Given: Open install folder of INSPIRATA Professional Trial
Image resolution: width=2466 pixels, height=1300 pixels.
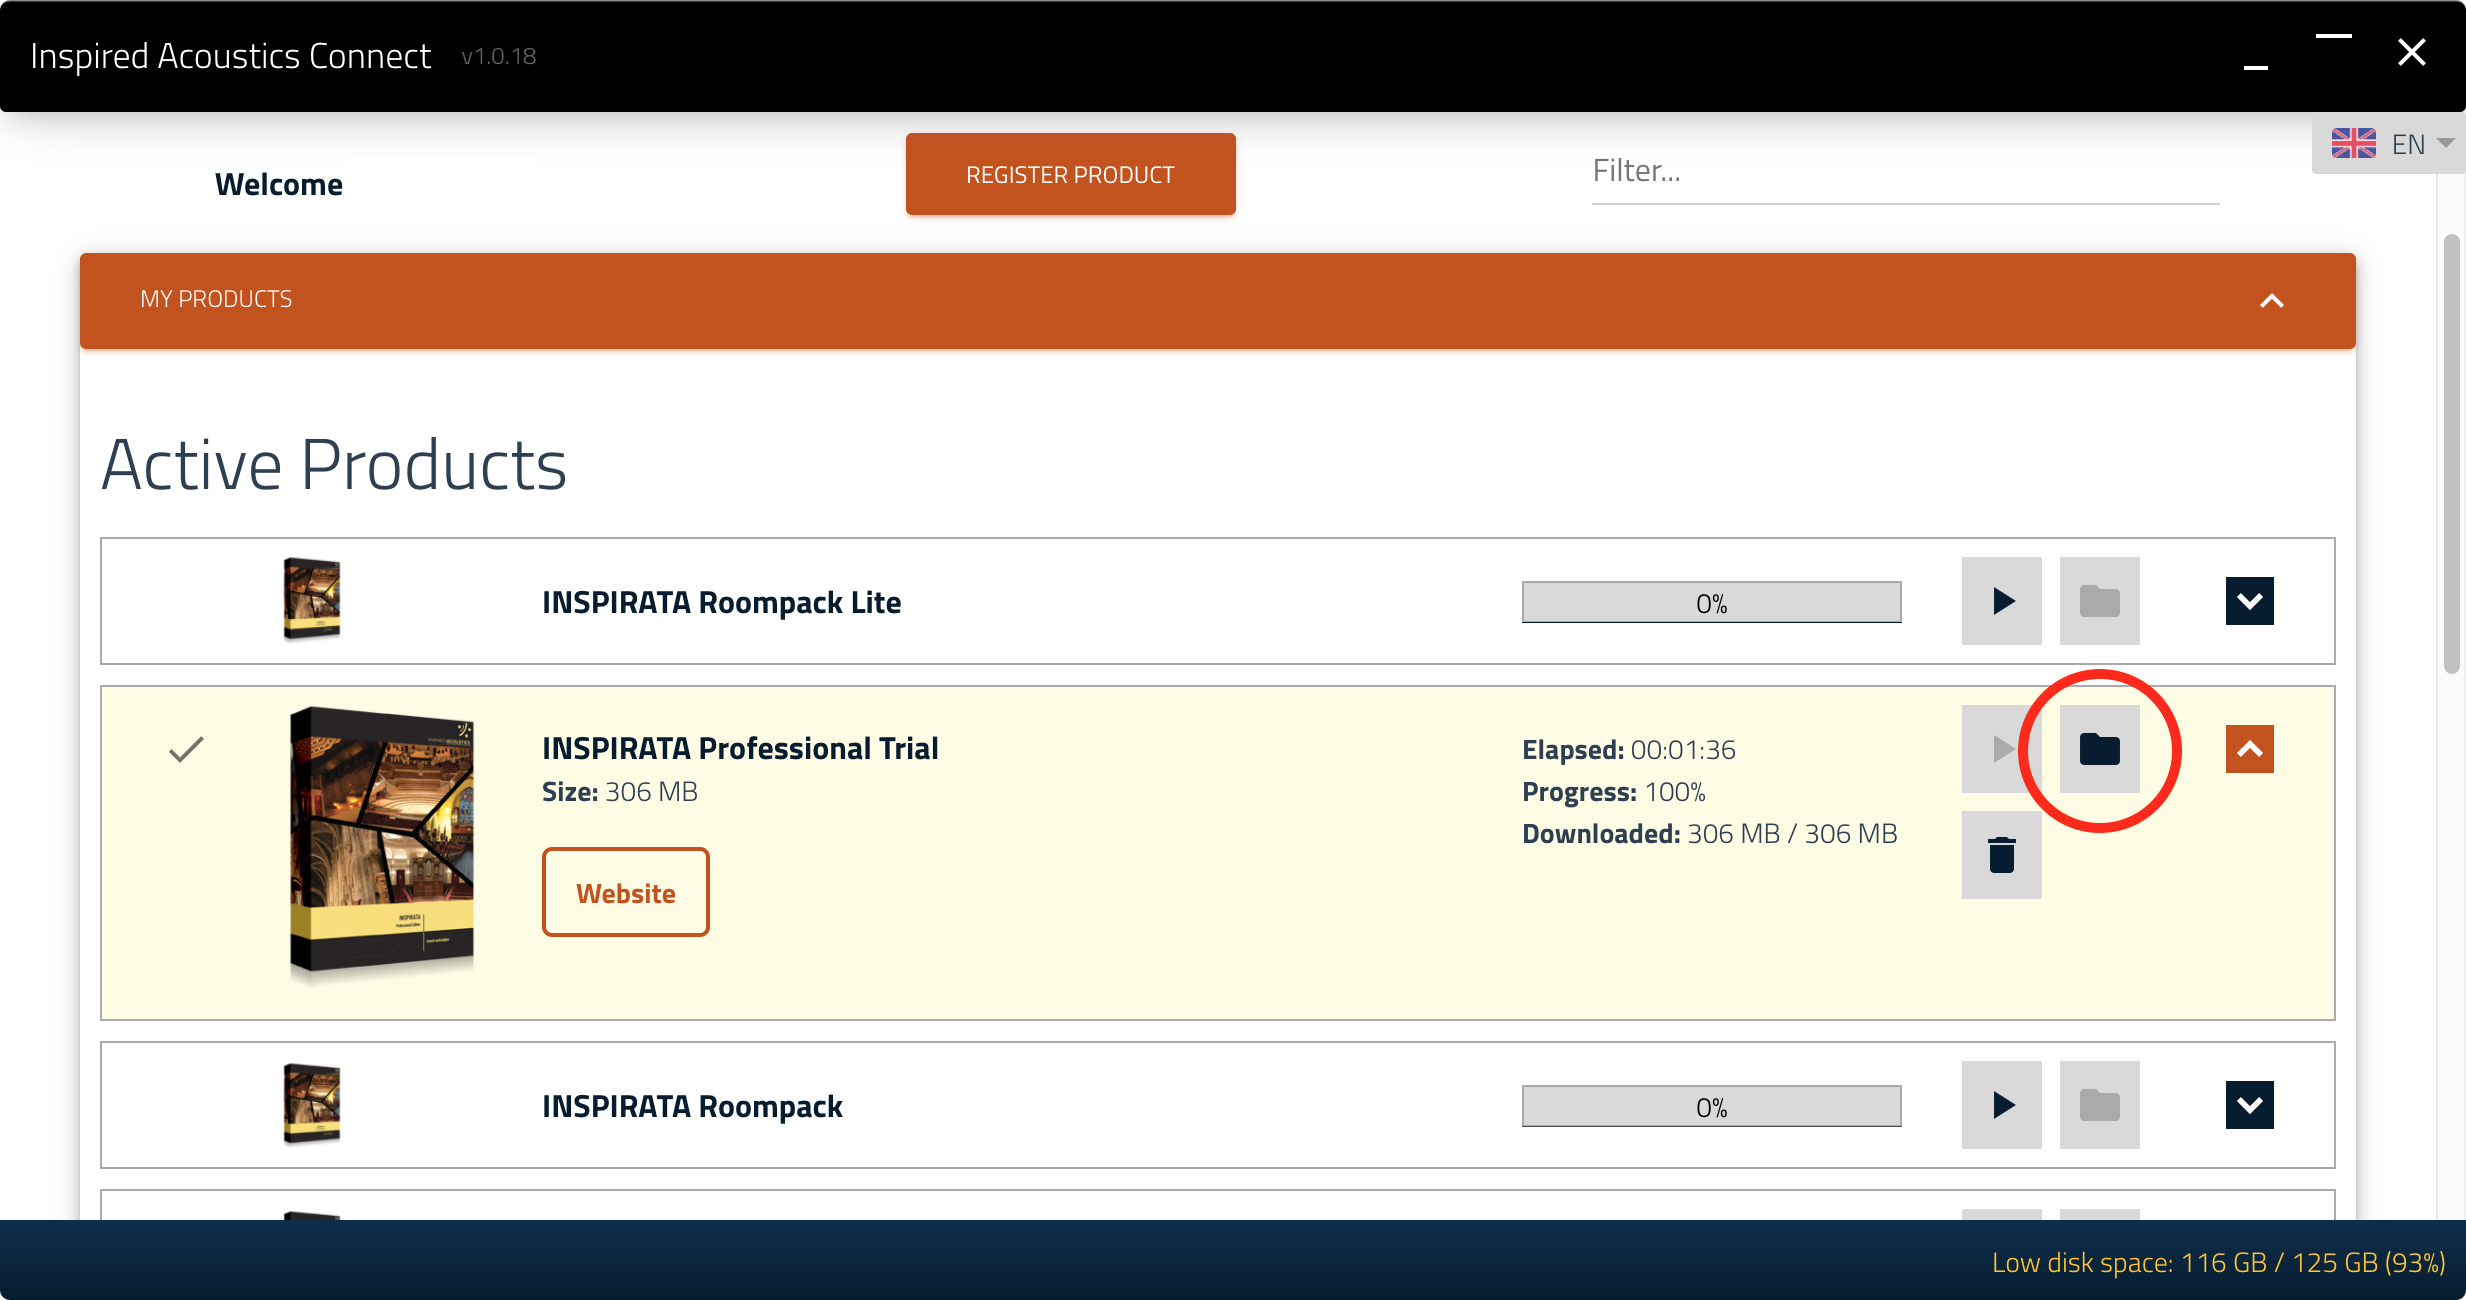Looking at the screenshot, I should click(x=2099, y=749).
